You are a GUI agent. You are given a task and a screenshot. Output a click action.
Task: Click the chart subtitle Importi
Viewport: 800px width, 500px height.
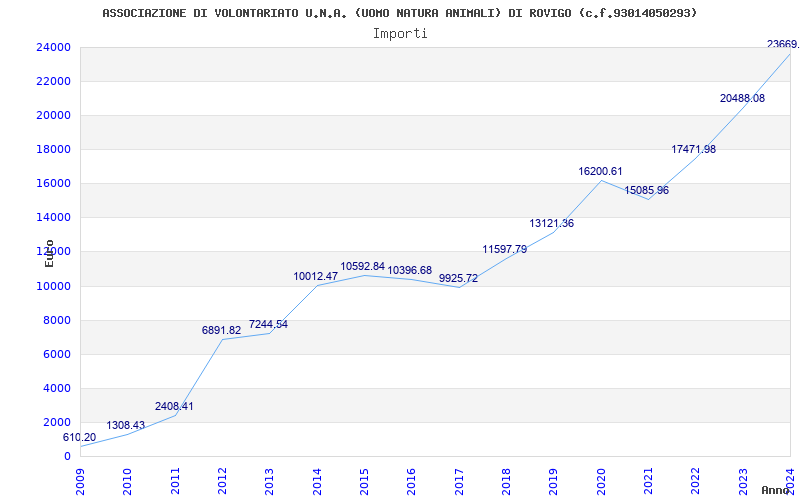pyautogui.click(x=400, y=34)
